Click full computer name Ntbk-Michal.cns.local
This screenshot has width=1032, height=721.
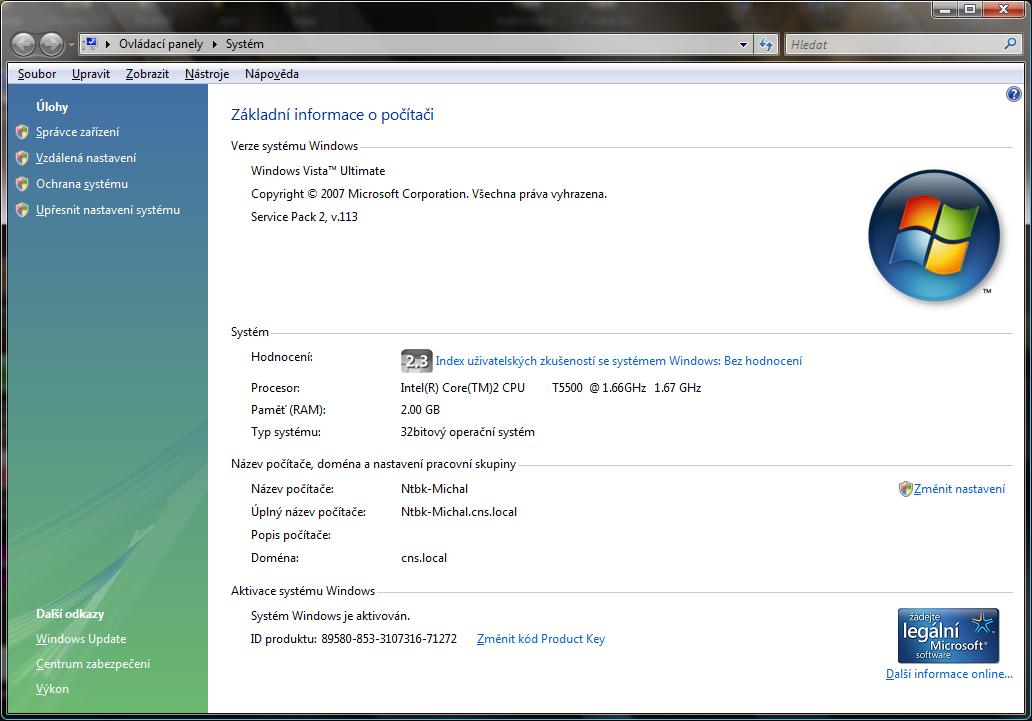pyautogui.click(x=459, y=512)
